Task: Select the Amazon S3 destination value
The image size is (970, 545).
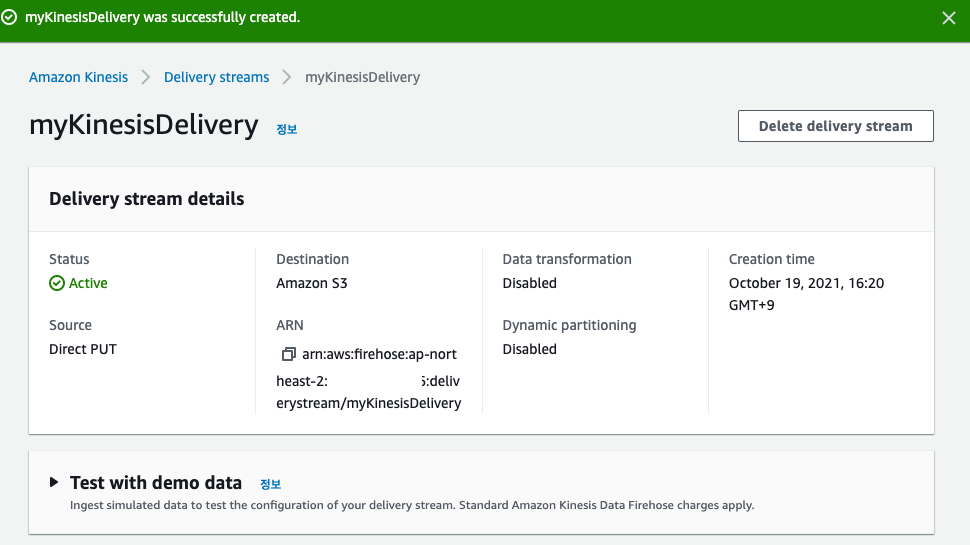Action: (312, 283)
